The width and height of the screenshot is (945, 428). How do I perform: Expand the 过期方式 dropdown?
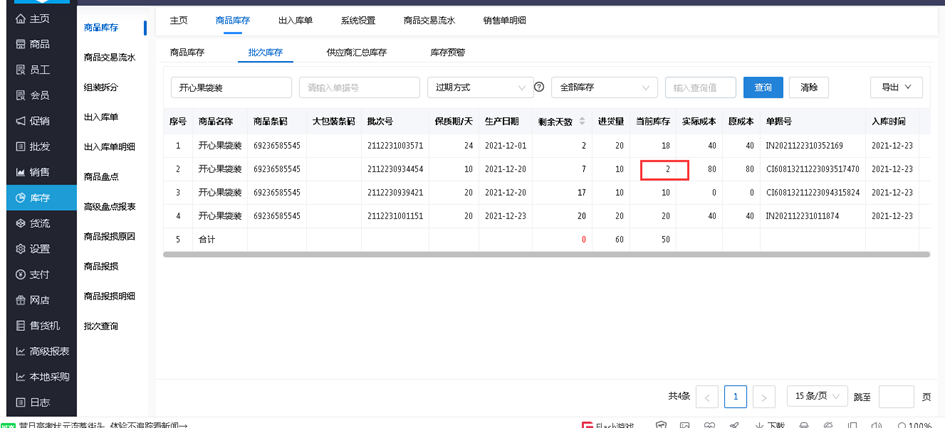[x=479, y=88]
